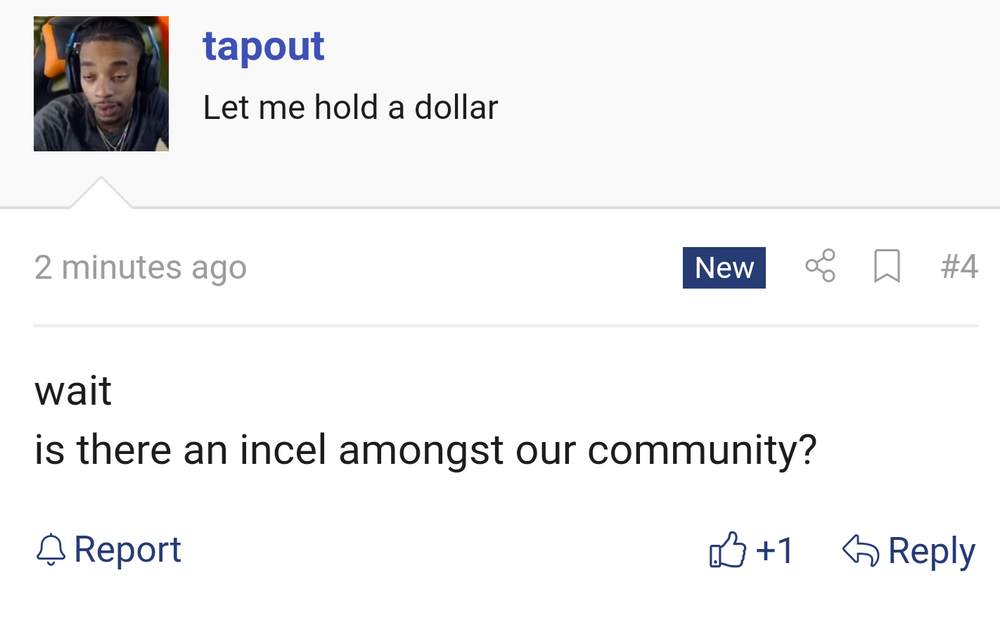The width and height of the screenshot is (1000, 618).
Task: Click the 'Report' text link
Action: pos(127,550)
